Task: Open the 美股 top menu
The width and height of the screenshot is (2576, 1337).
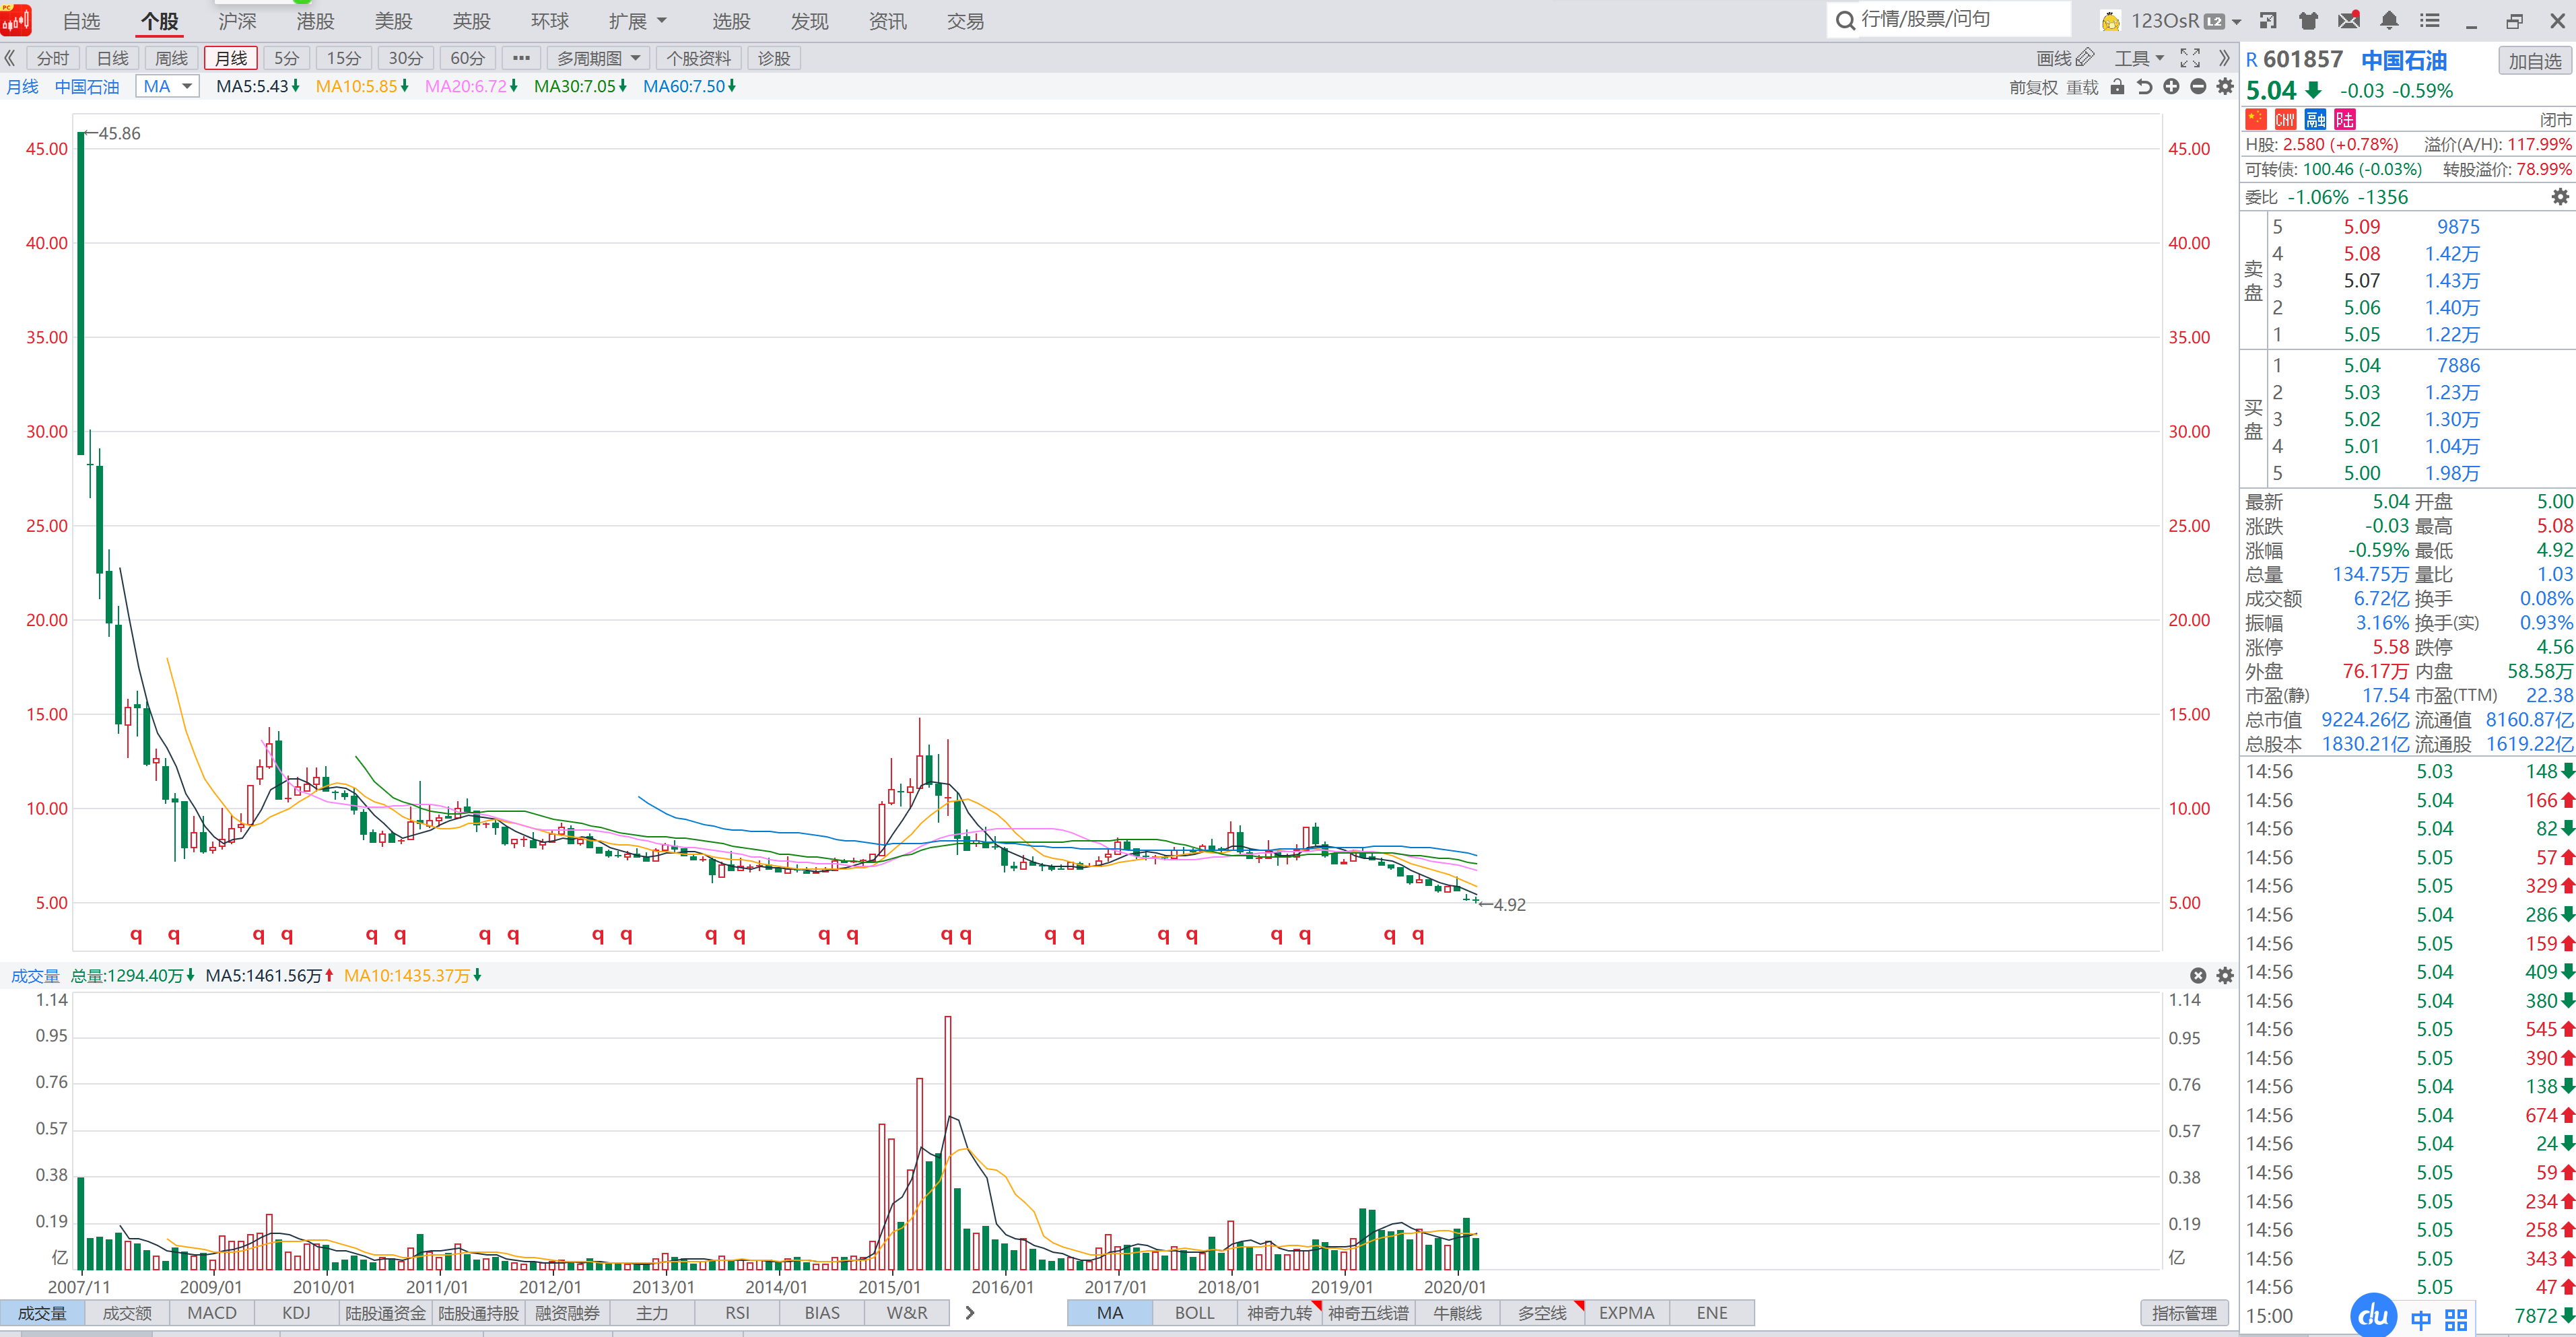Action: (393, 20)
